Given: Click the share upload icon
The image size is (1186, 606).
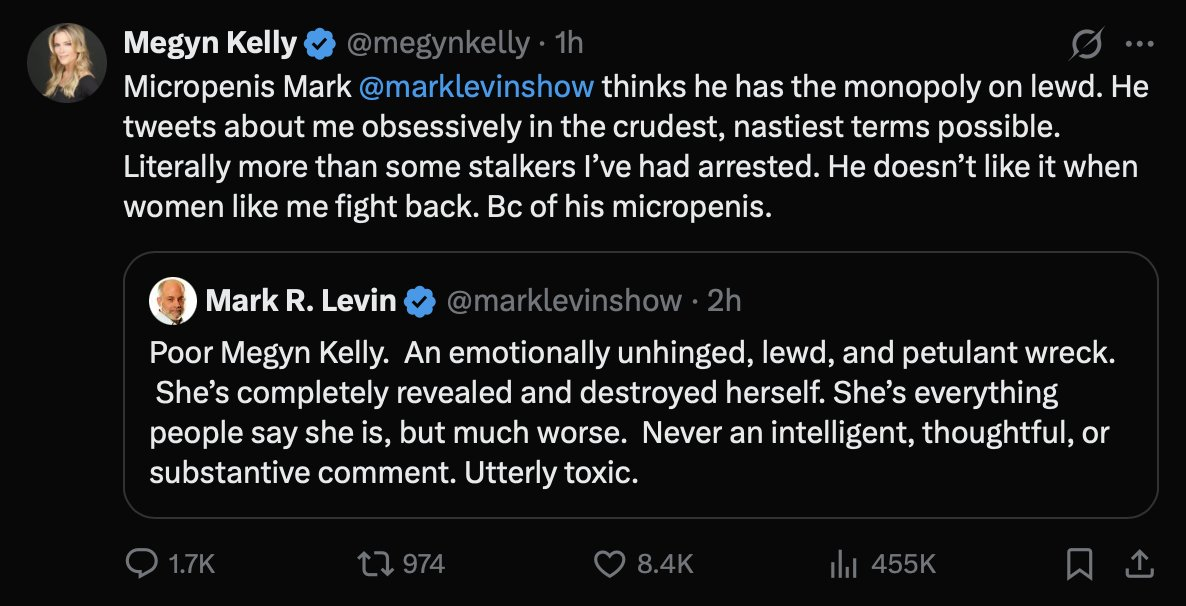Looking at the screenshot, I should pos(1137,564).
